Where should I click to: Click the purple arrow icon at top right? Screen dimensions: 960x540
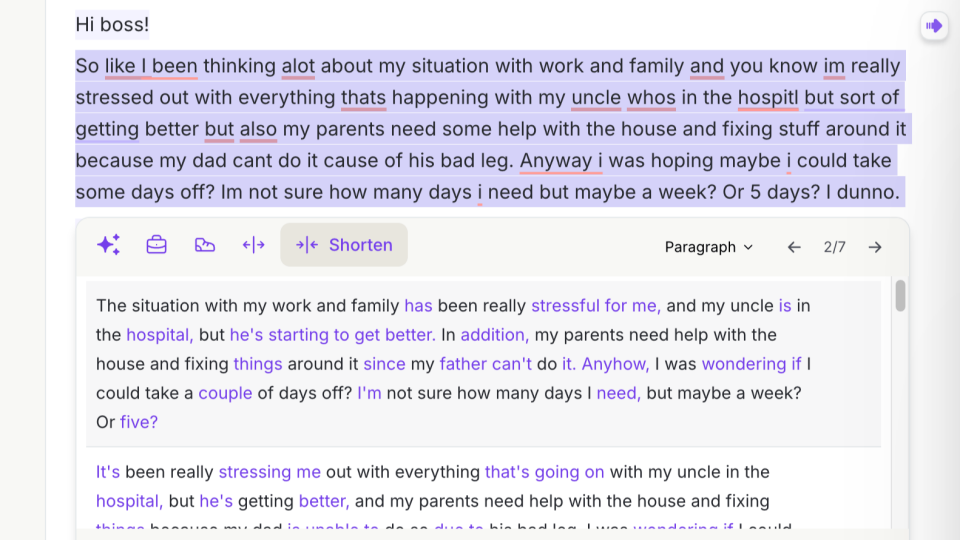tap(934, 26)
